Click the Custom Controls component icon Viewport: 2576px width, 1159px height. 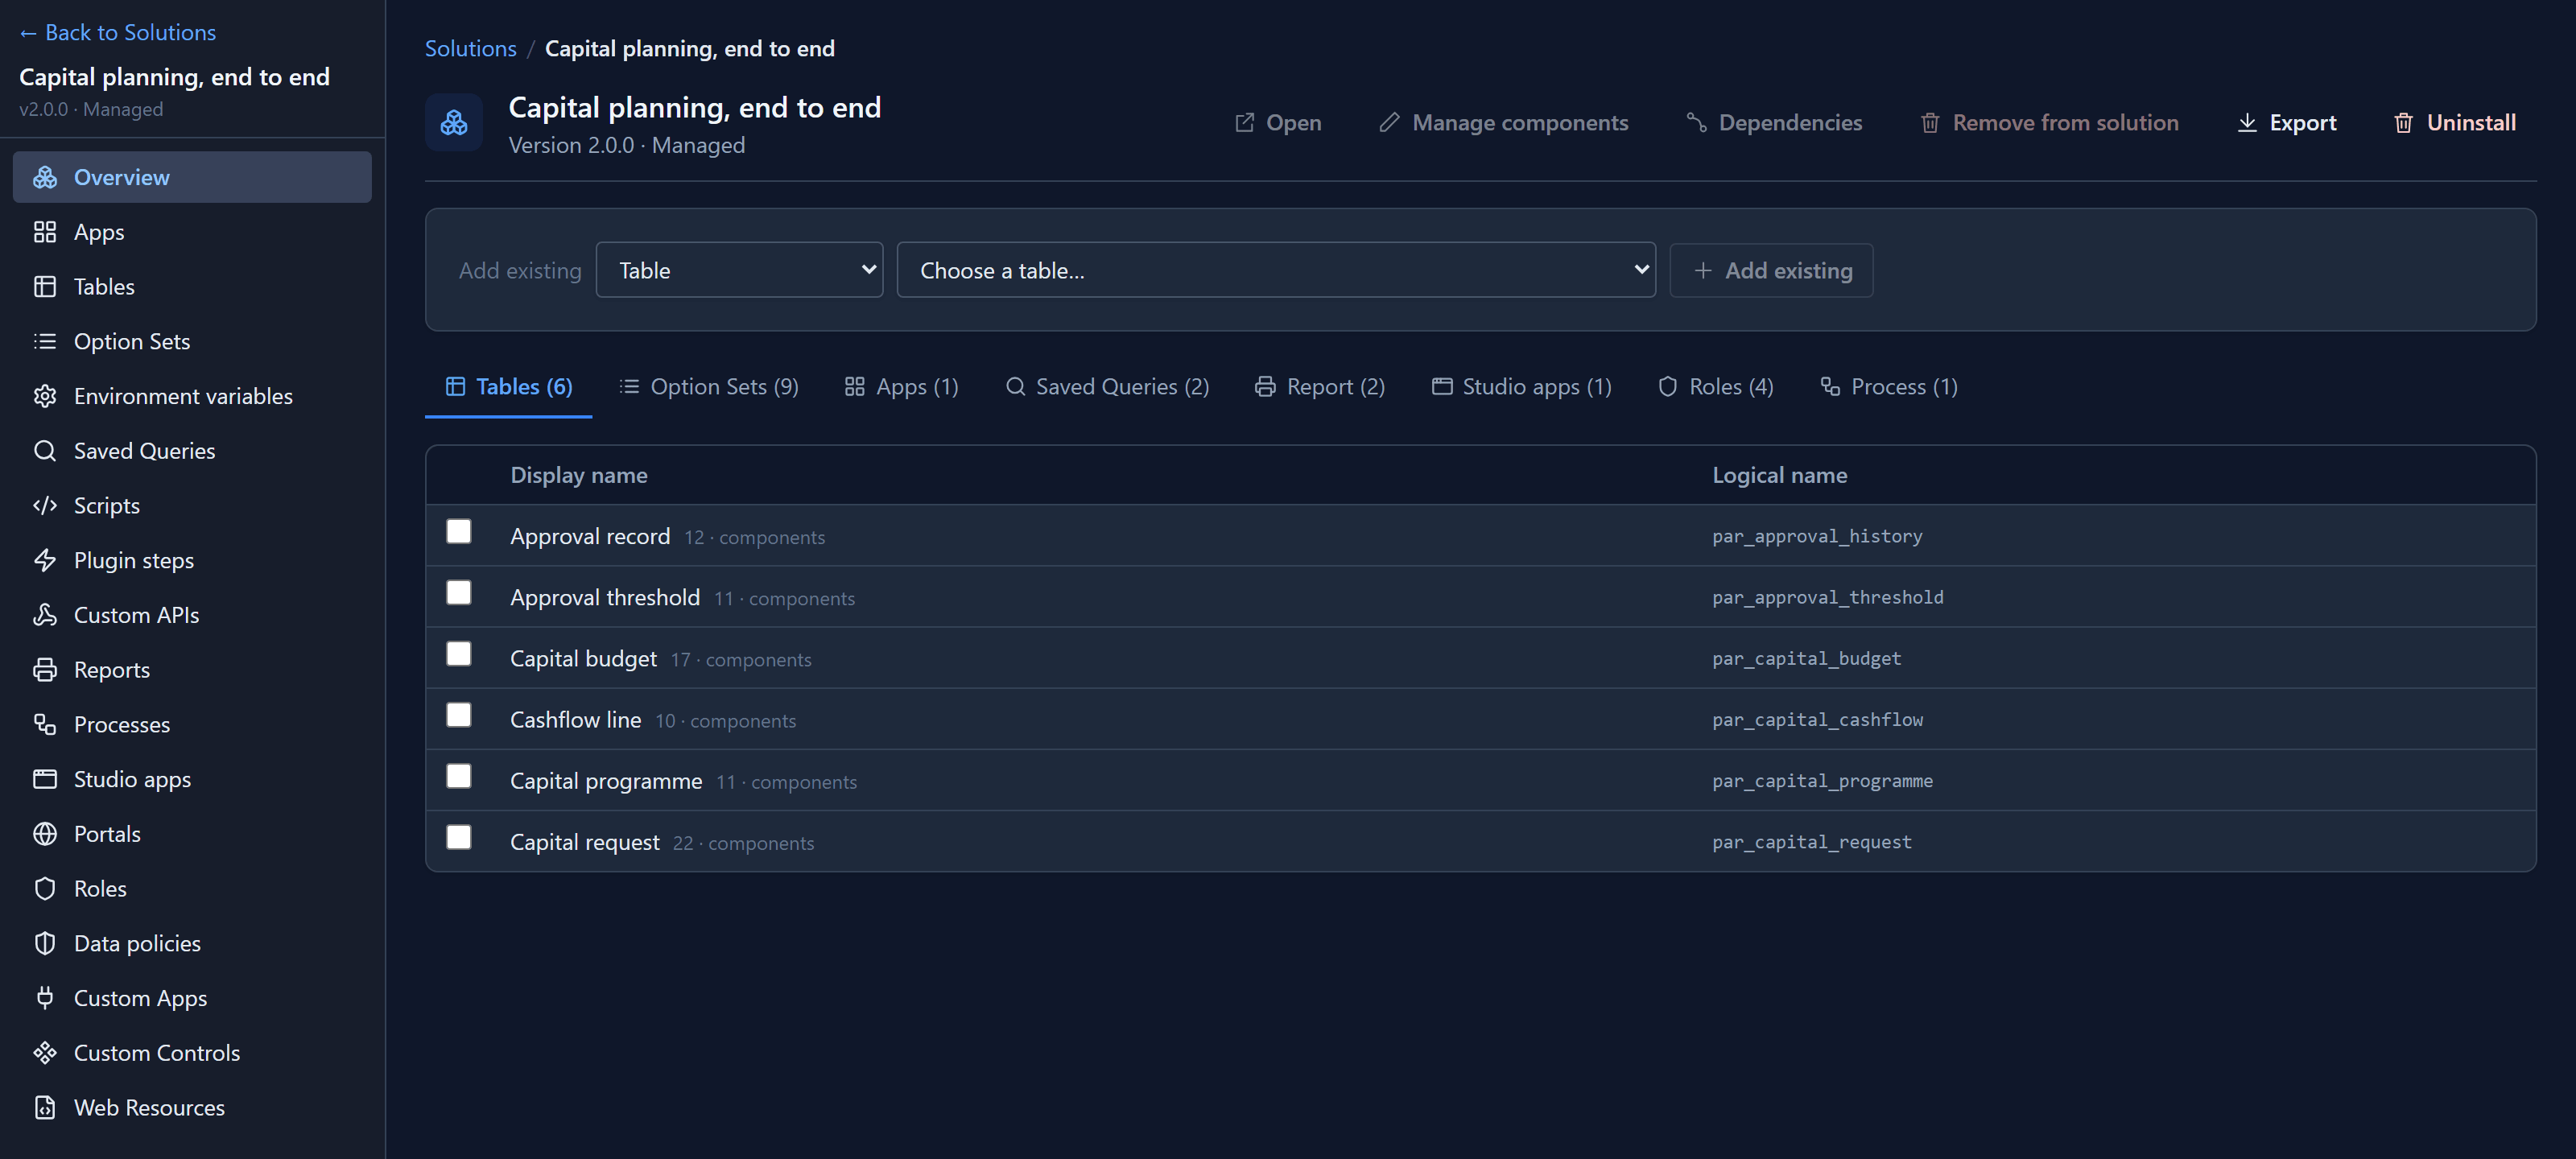point(45,1053)
